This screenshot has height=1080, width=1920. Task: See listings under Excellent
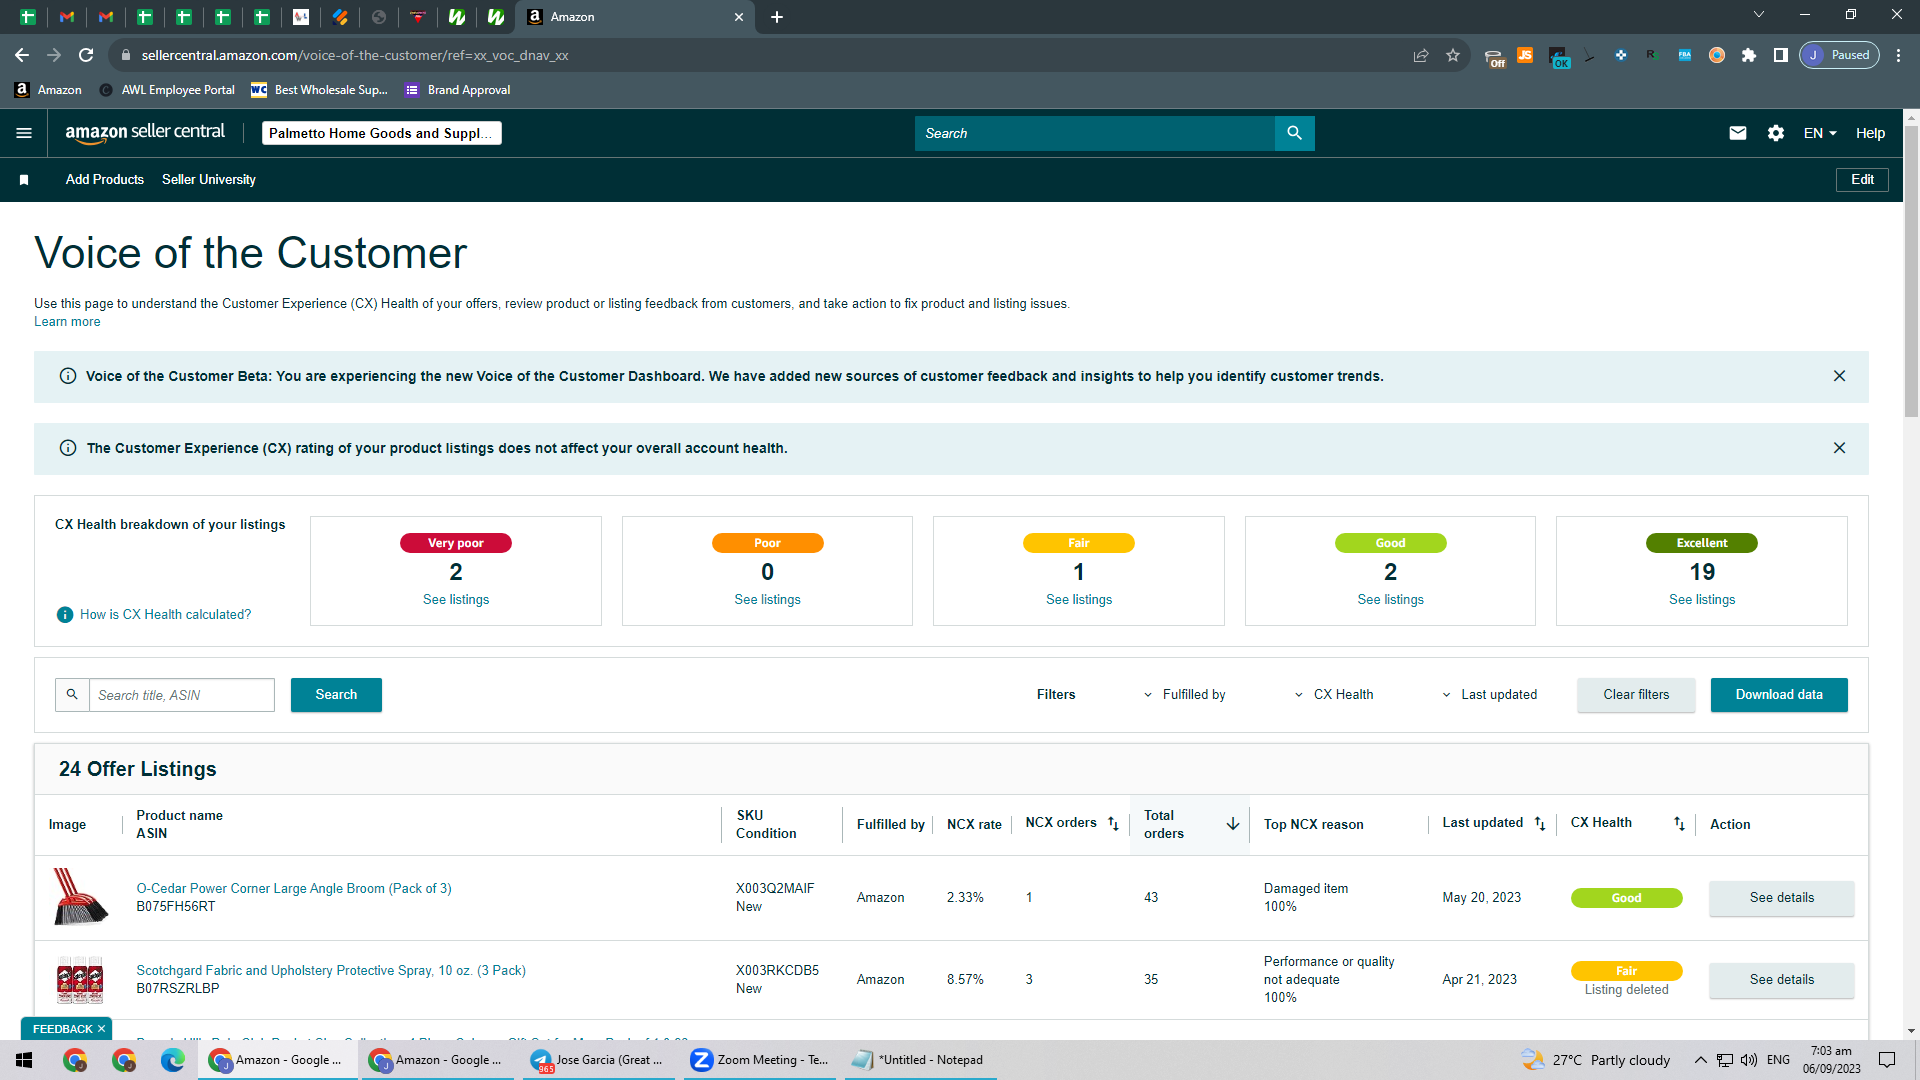click(x=1702, y=600)
